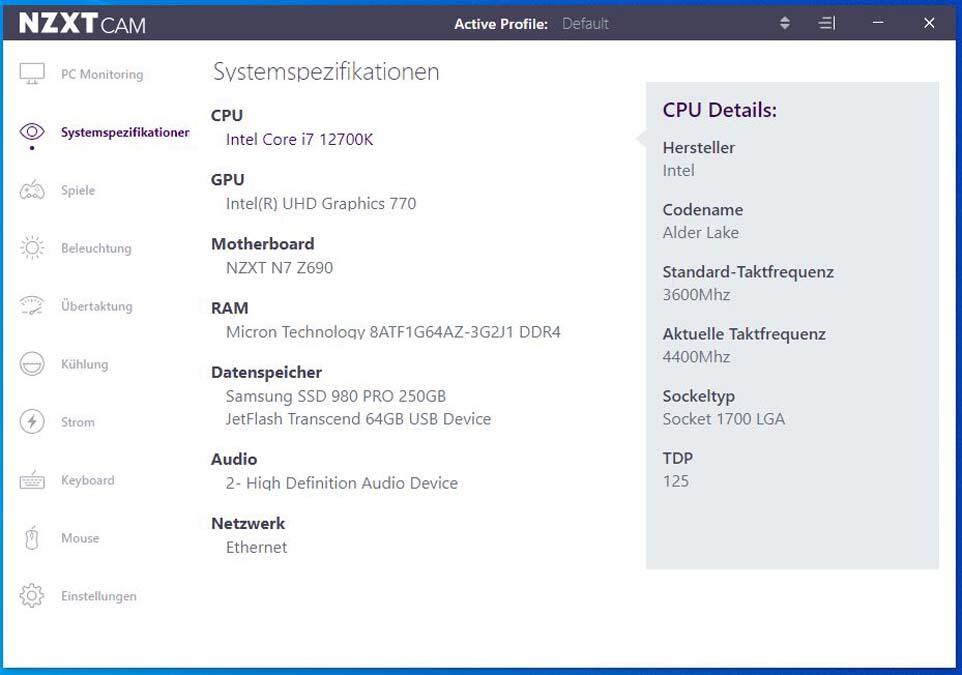Open the PC Monitoring section
This screenshot has width=962, height=675.
click(x=102, y=74)
